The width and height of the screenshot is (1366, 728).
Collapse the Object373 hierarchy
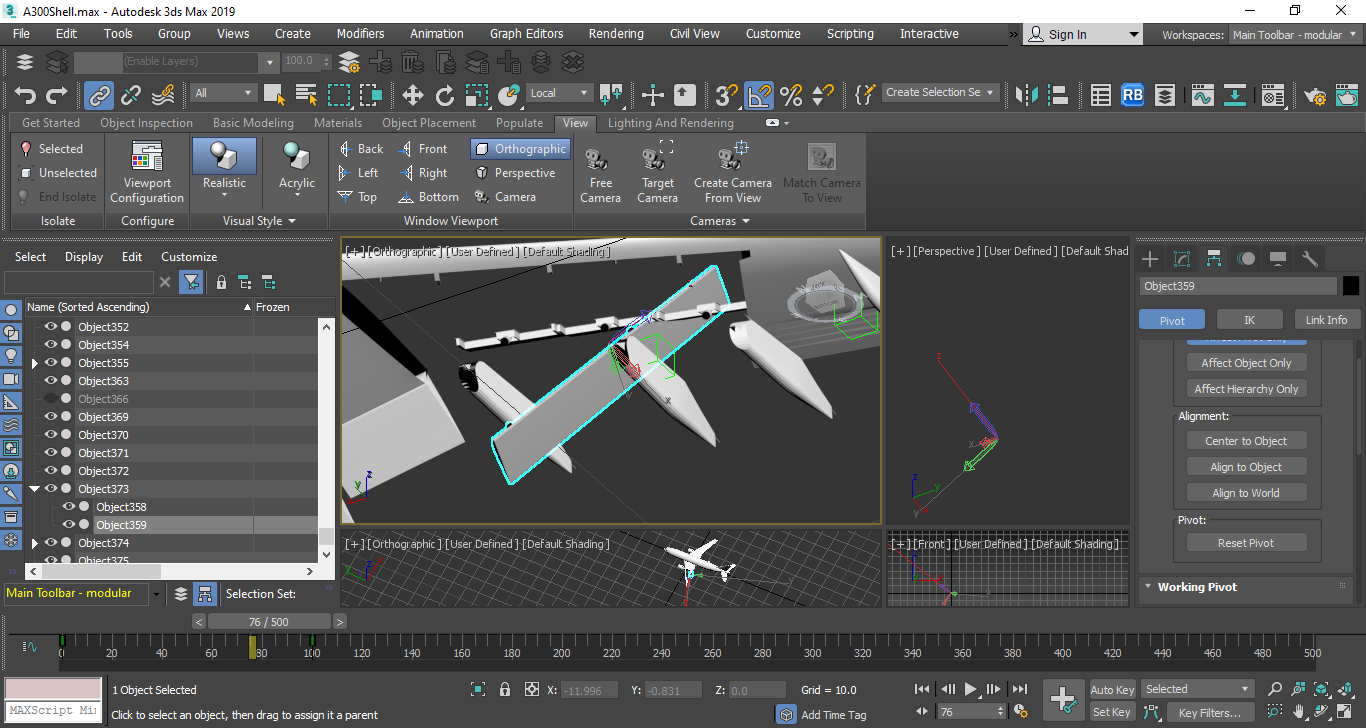pos(34,488)
